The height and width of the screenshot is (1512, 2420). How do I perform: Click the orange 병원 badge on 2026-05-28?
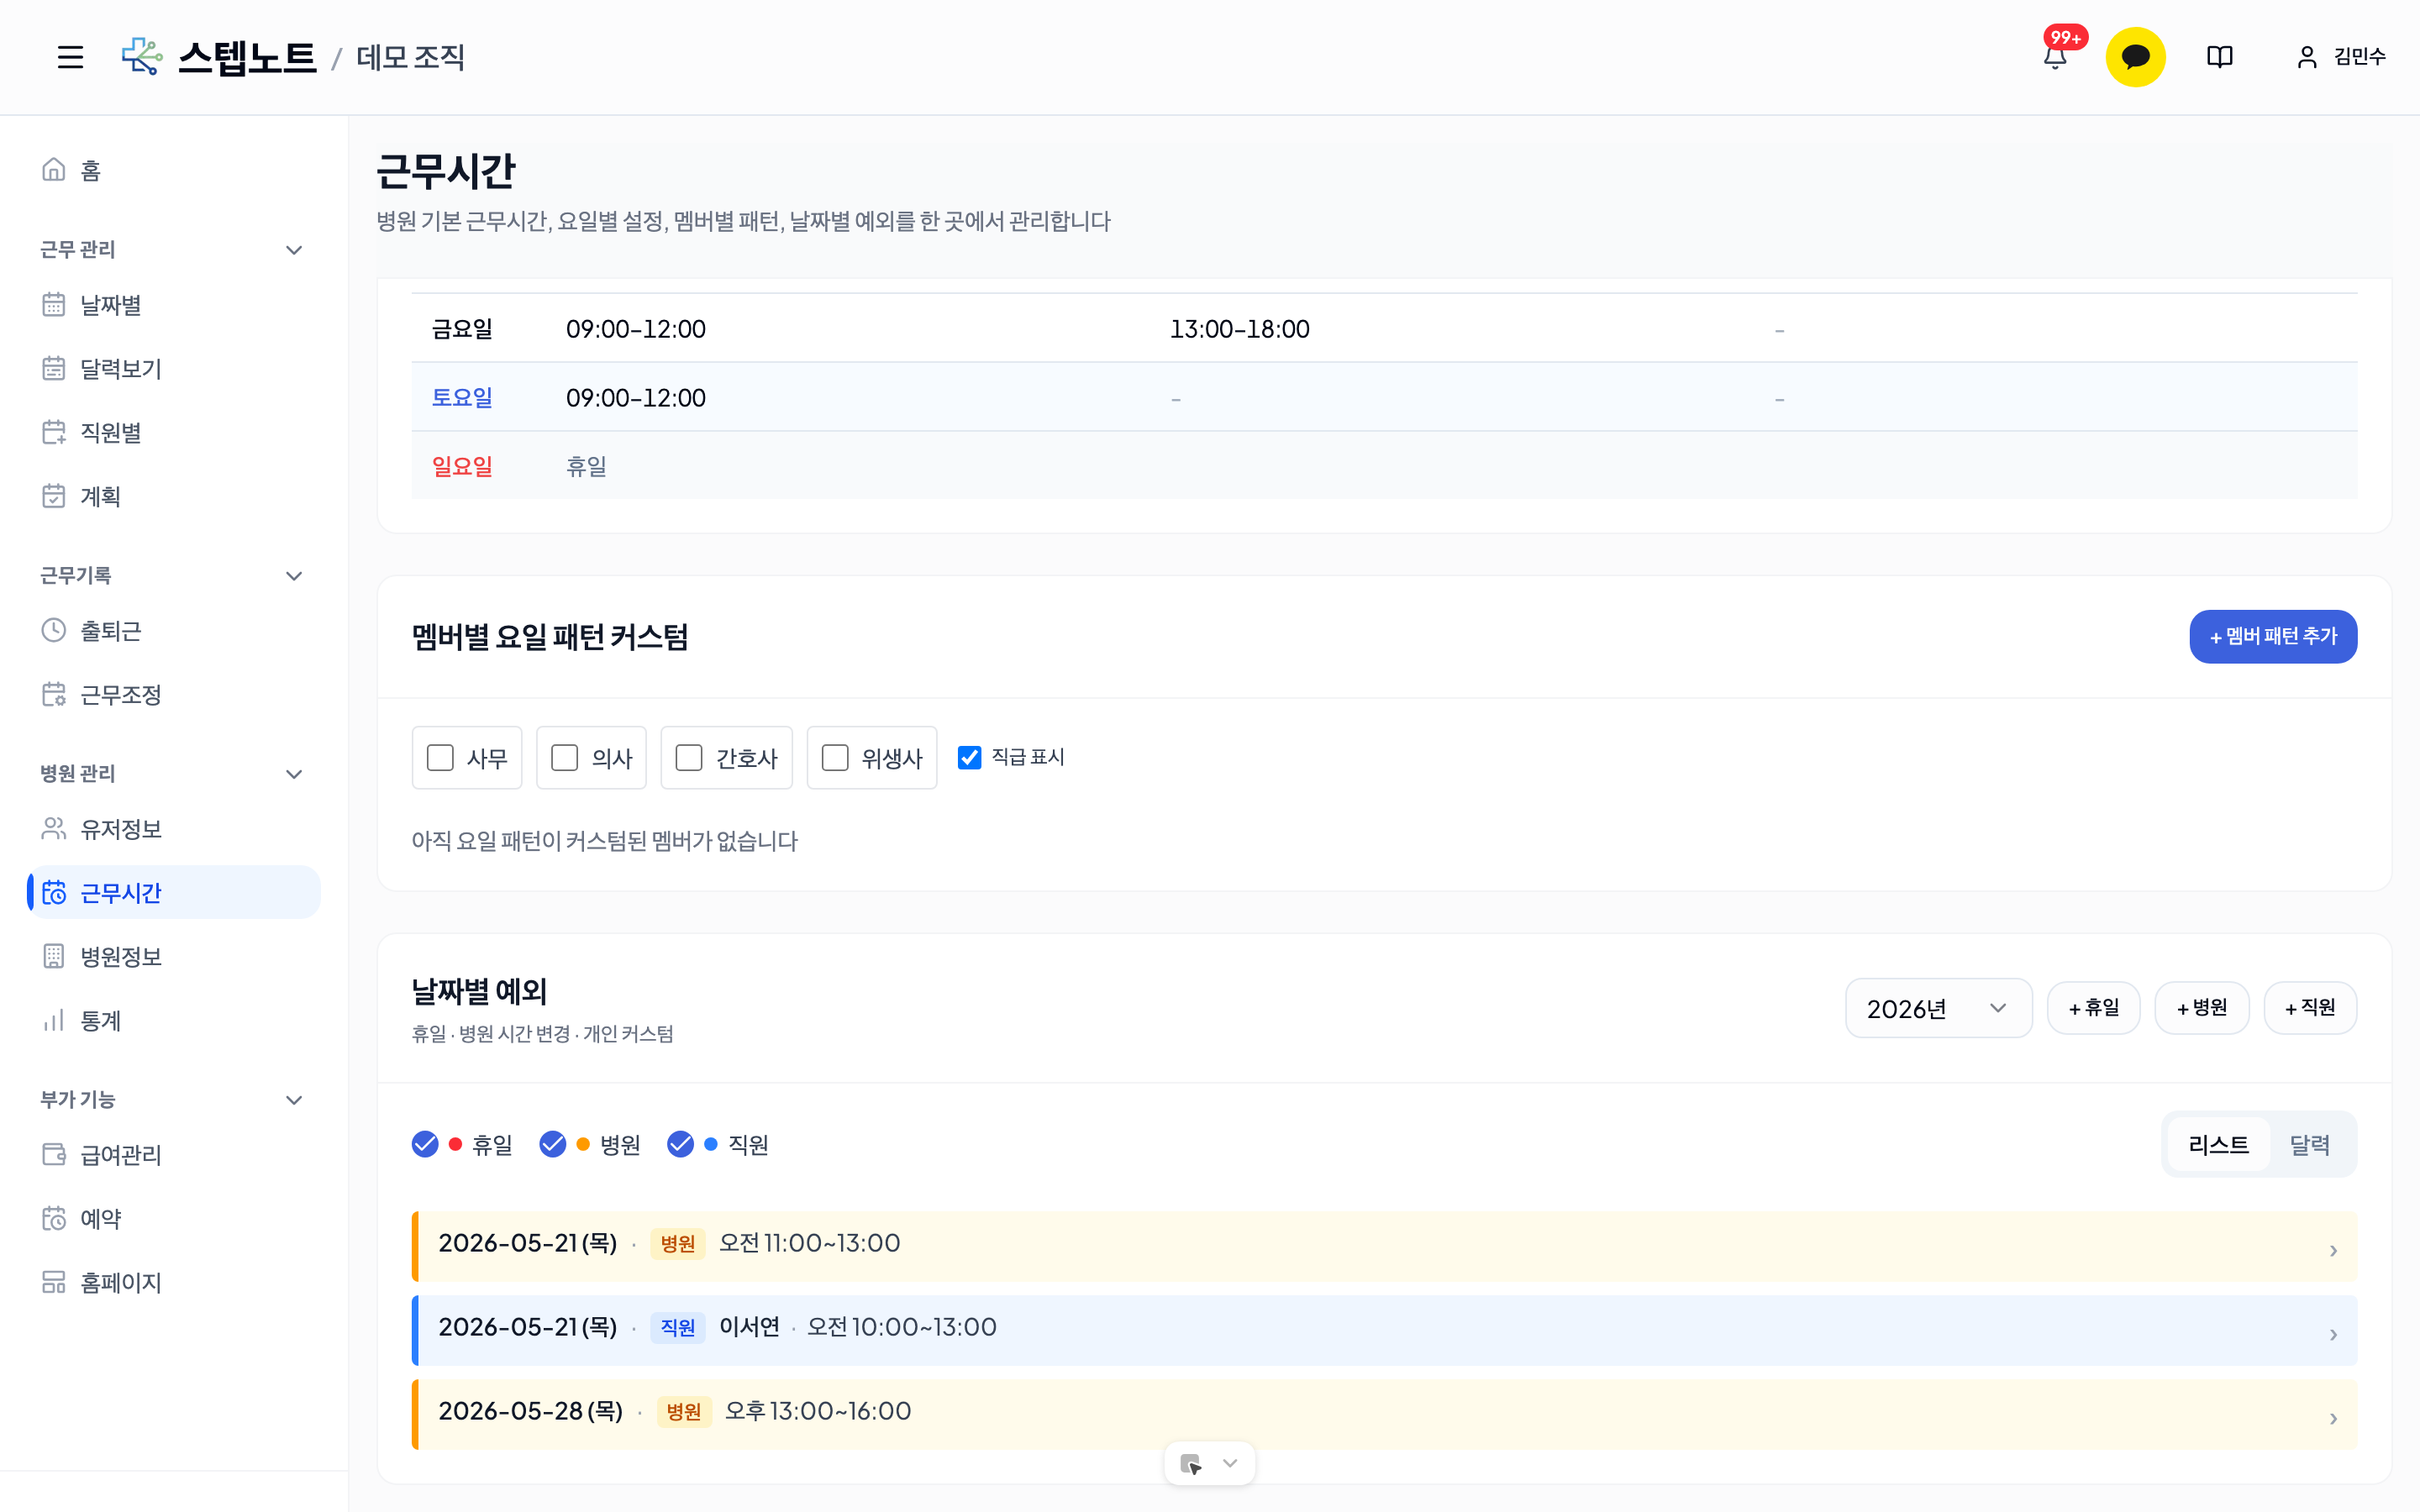(683, 1411)
